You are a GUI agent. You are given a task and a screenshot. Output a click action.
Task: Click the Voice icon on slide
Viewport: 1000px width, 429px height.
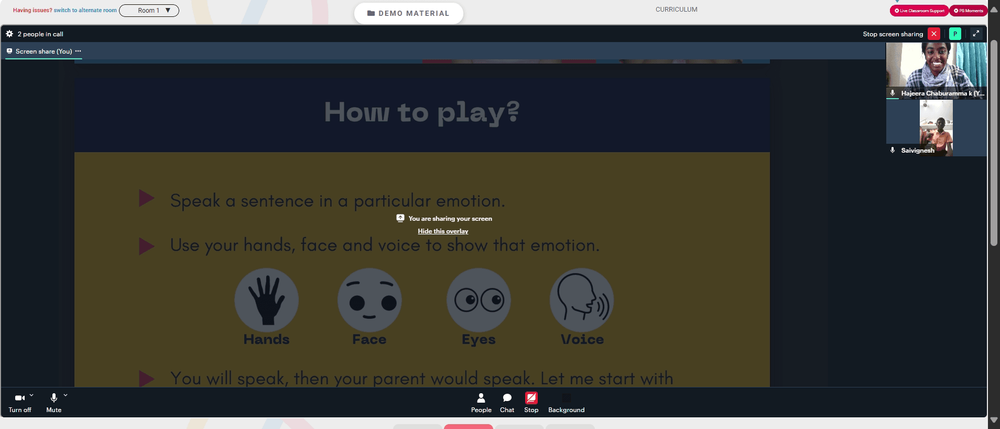click(x=582, y=300)
